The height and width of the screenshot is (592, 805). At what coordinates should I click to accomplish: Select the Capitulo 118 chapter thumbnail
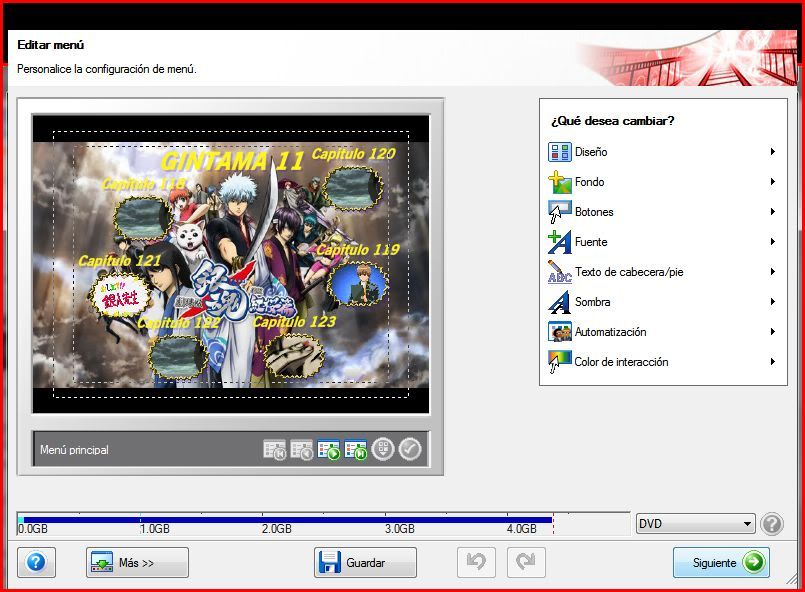[143, 218]
